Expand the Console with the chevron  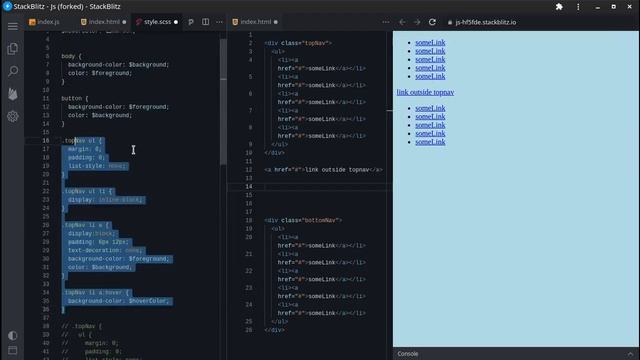point(630,354)
